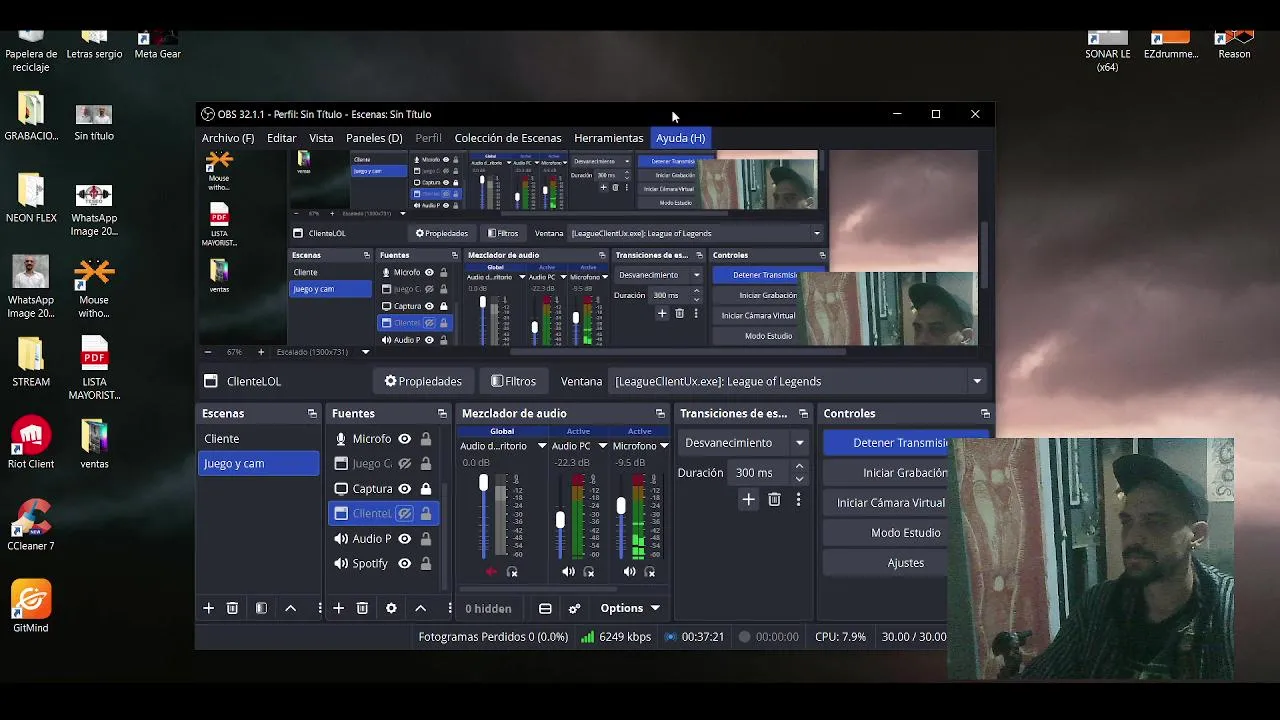The width and height of the screenshot is (1280, 720).
Task: Open the Fuentes toolbar three-dot menu
Action: coord(449,608)
